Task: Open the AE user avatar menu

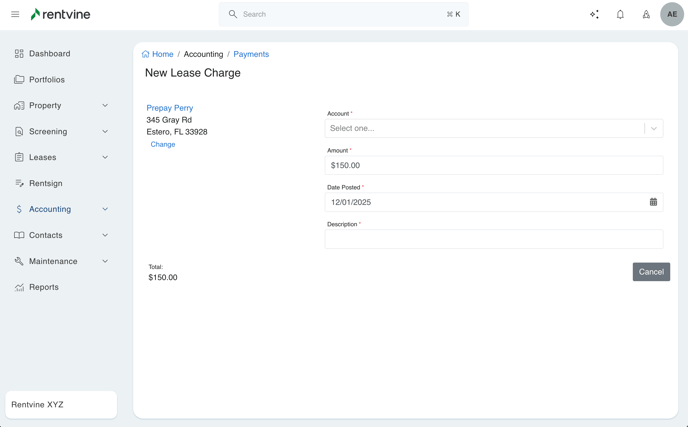Action: click(671, 15)
